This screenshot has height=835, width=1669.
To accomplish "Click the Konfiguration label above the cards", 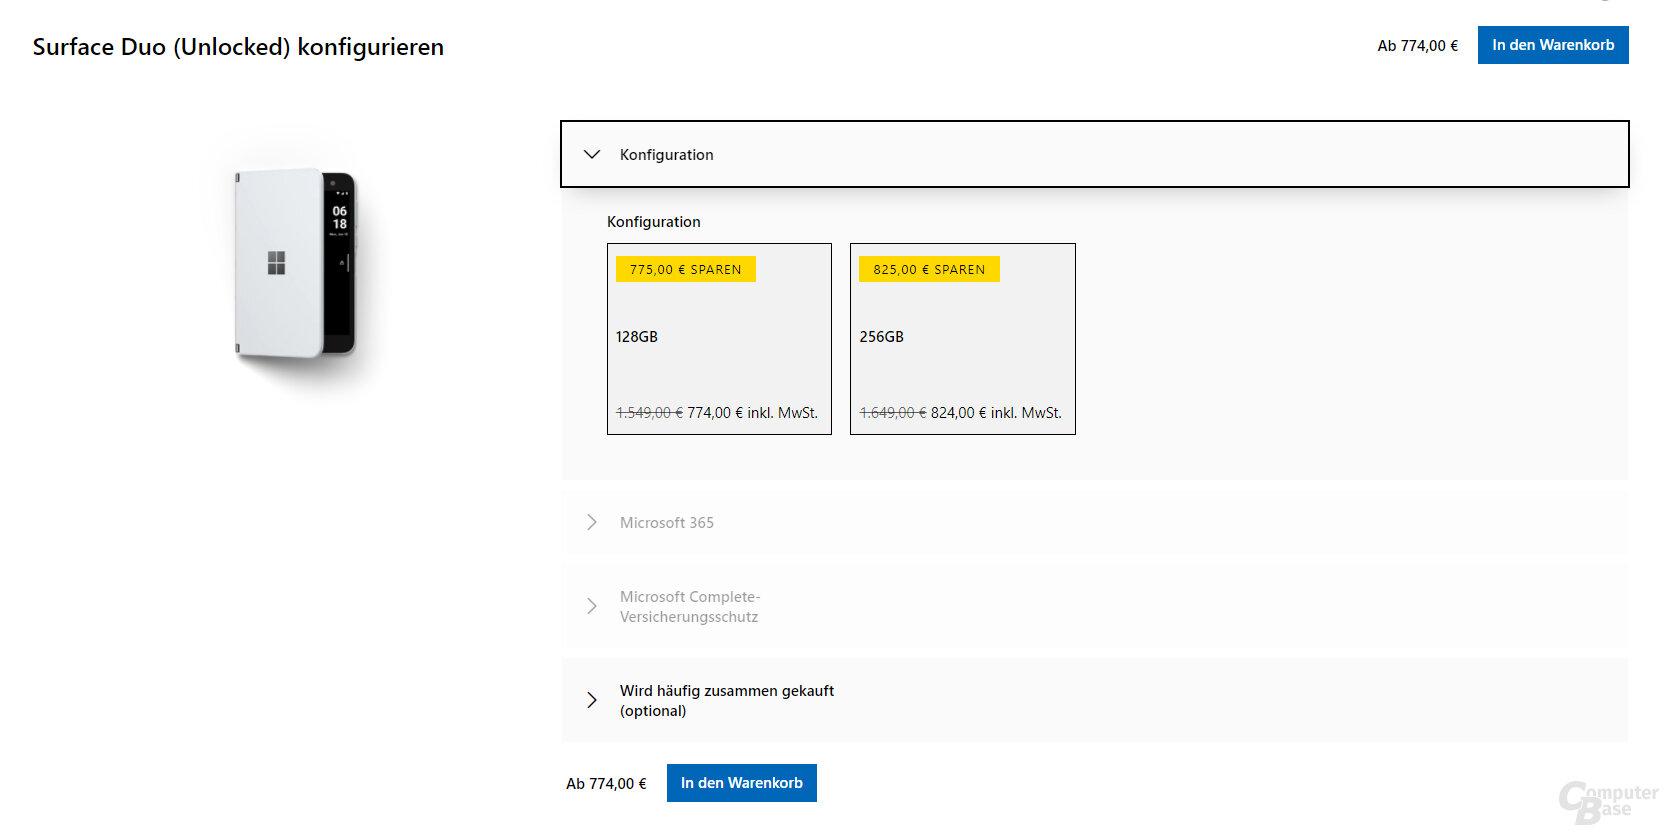I will coord(654,222).
